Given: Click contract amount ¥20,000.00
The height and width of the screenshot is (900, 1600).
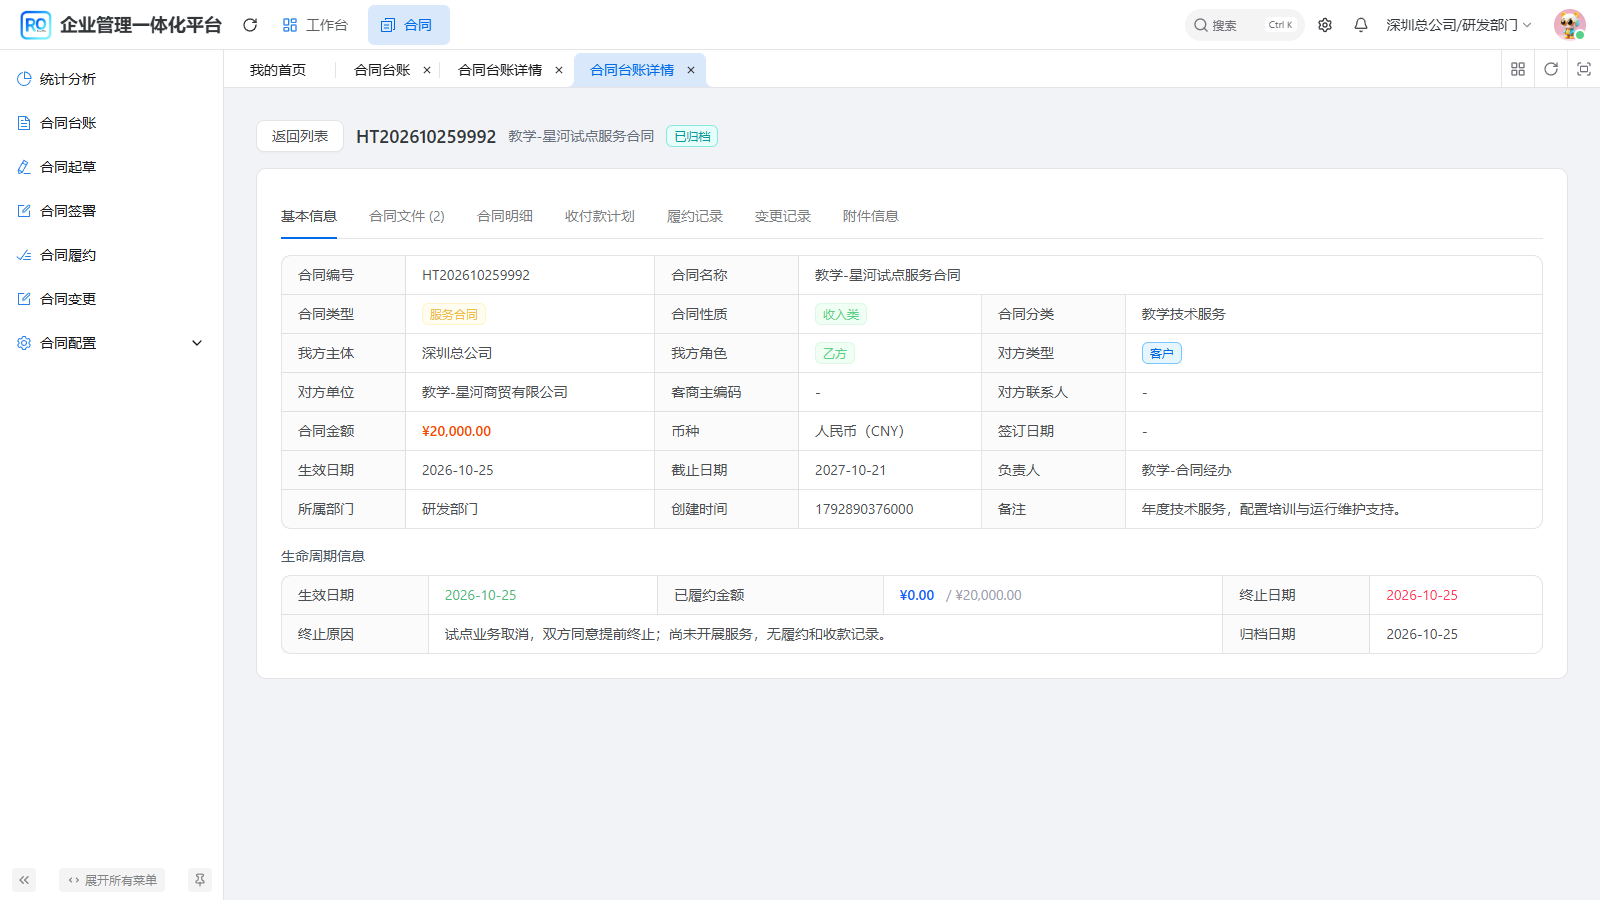Looking at the screenshot, I should (456, 431).
